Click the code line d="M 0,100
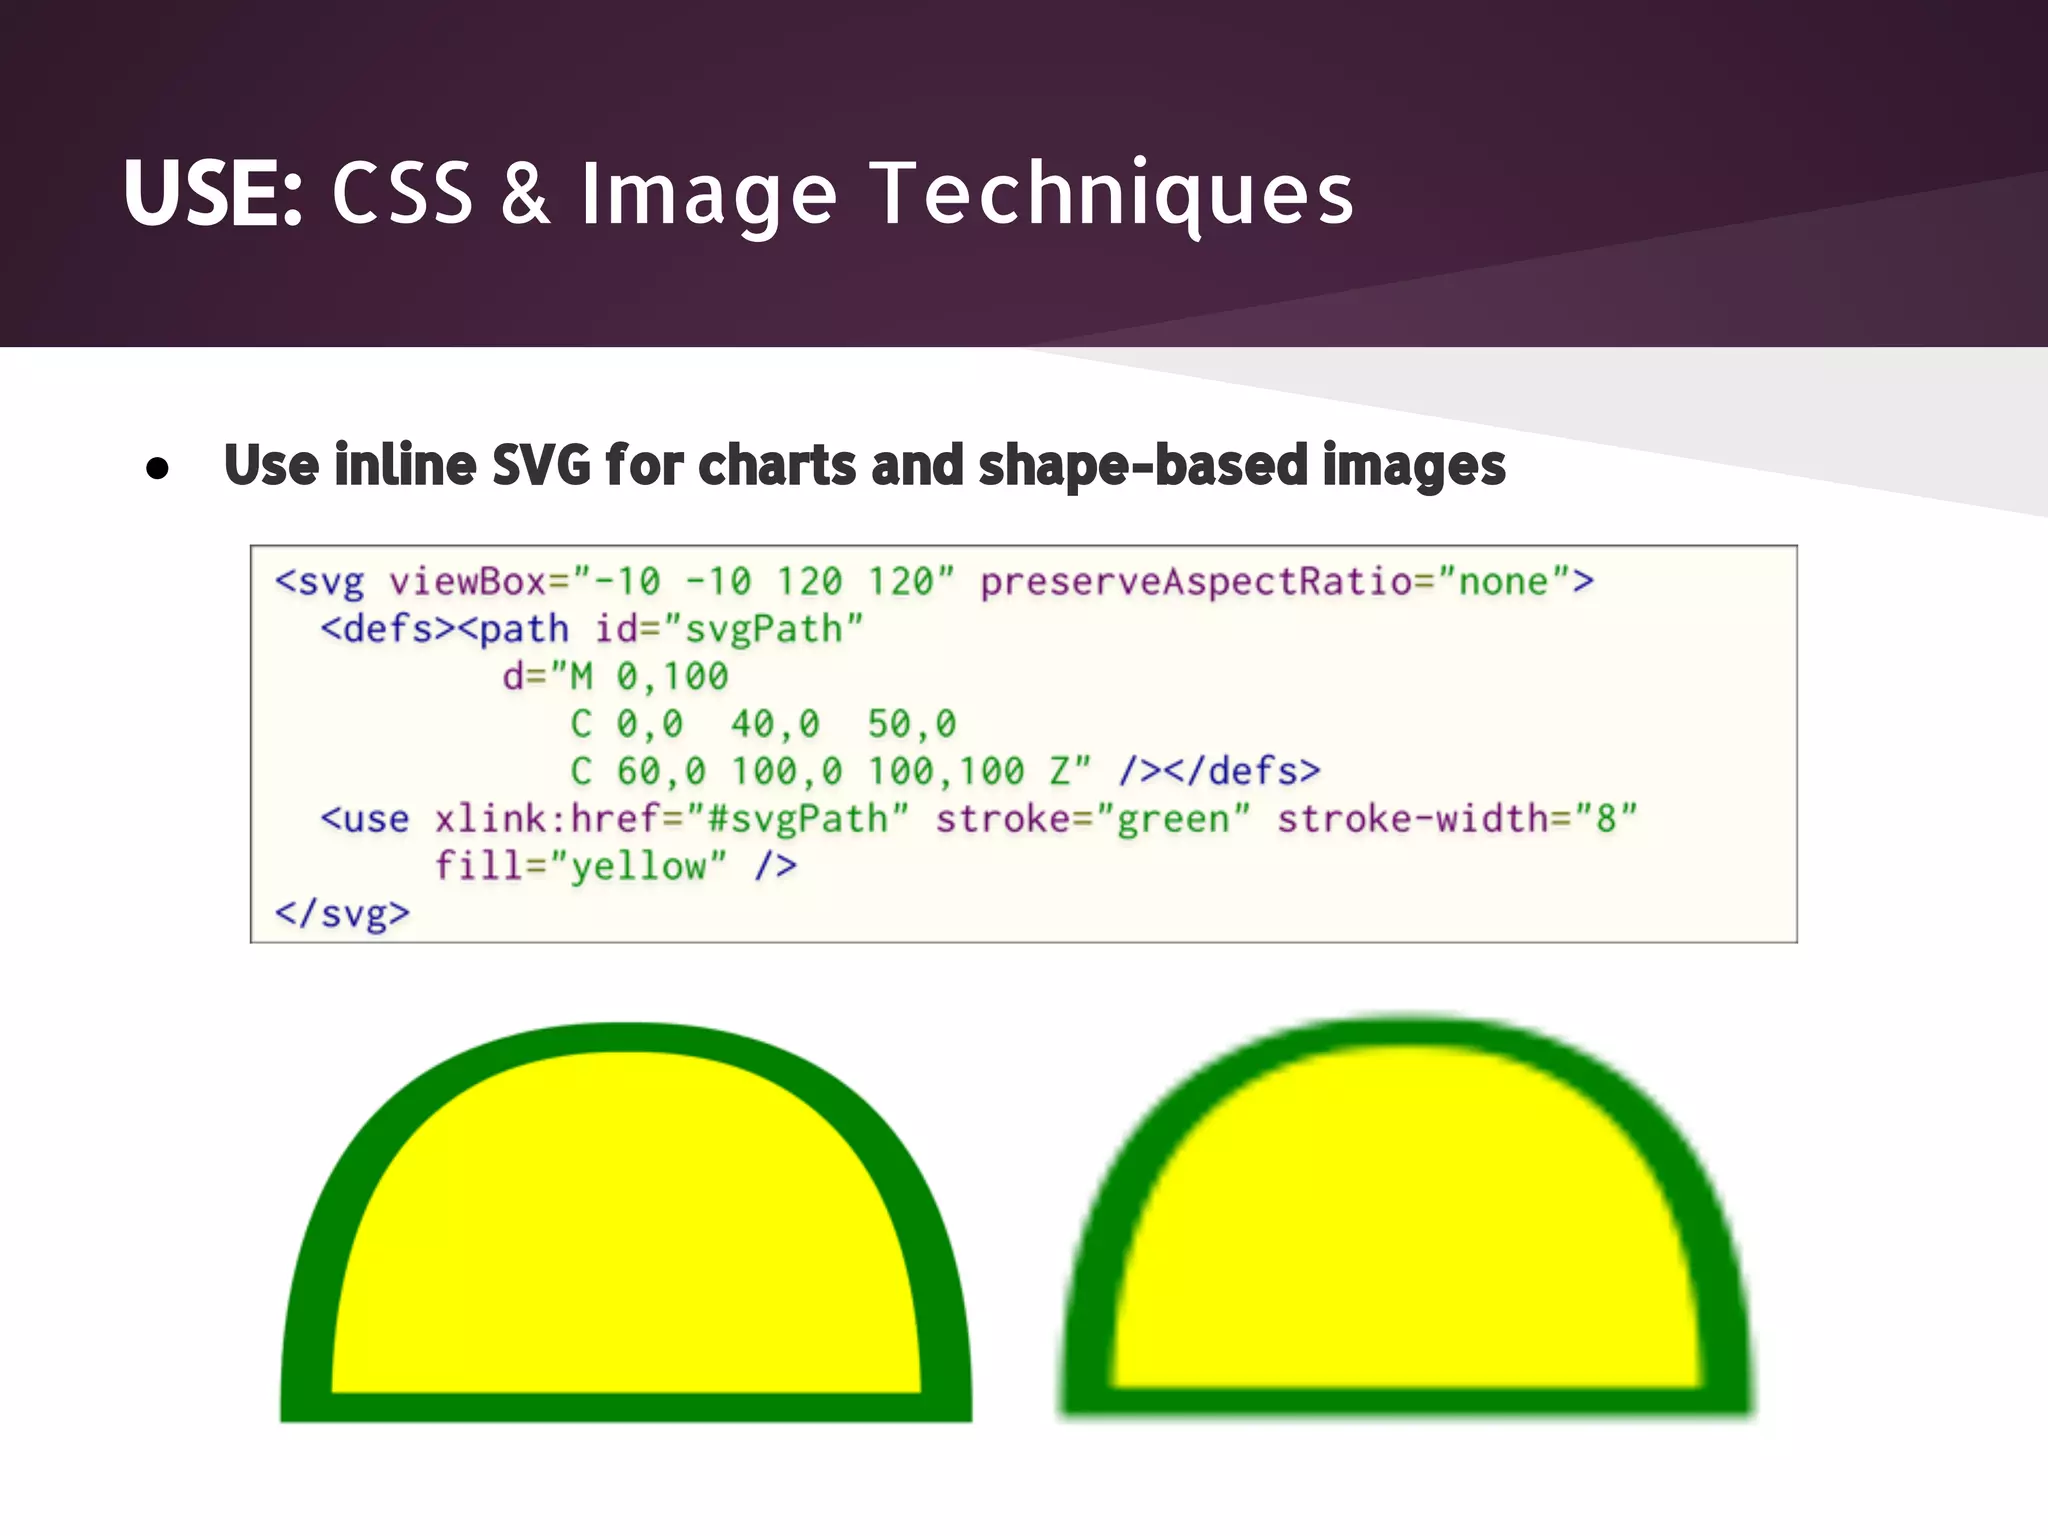This screenshot has width=2048, height=1536. point(615,676)
